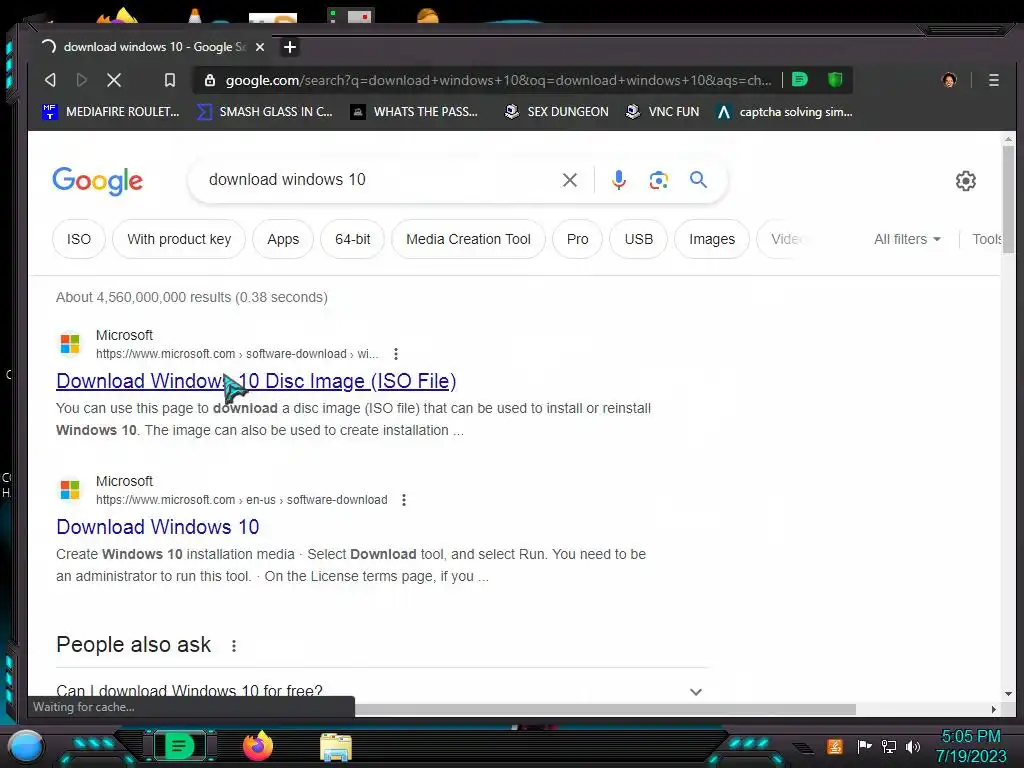Click the scroll right arrow at bottom

pyautogui.click(x=993, y=709)
